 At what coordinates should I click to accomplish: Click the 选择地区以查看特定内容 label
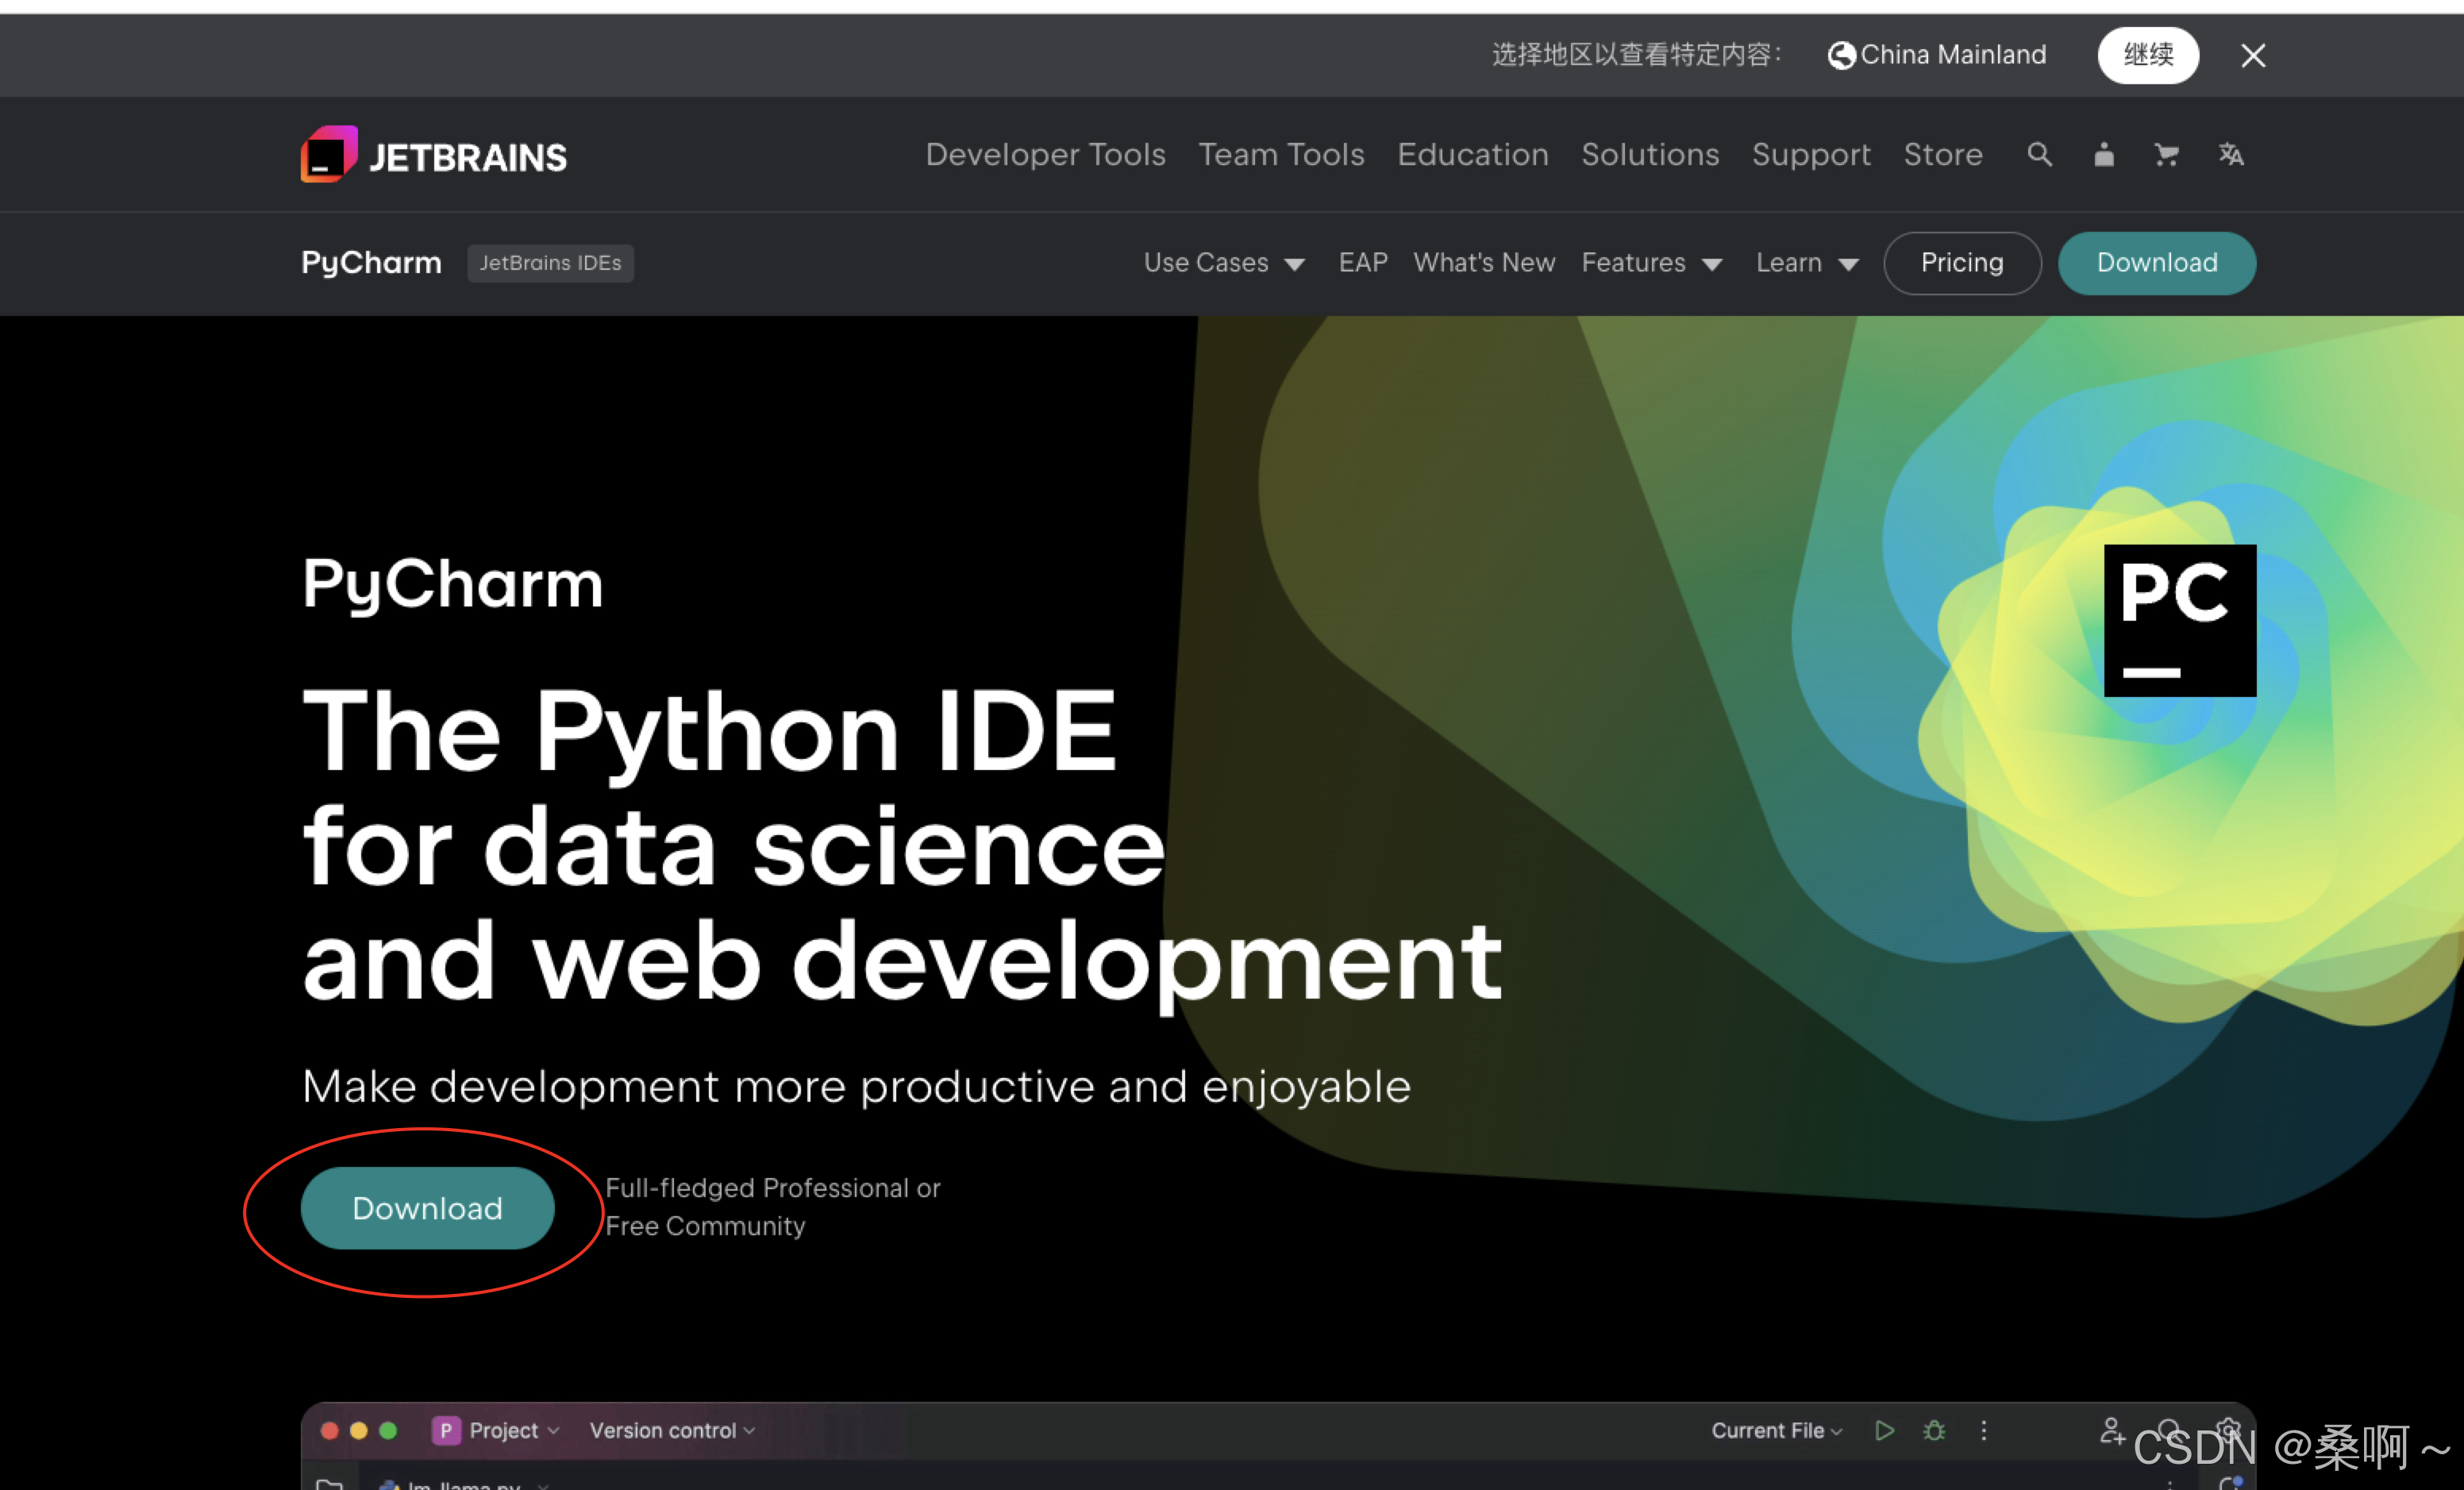(x=1636, y=55)
